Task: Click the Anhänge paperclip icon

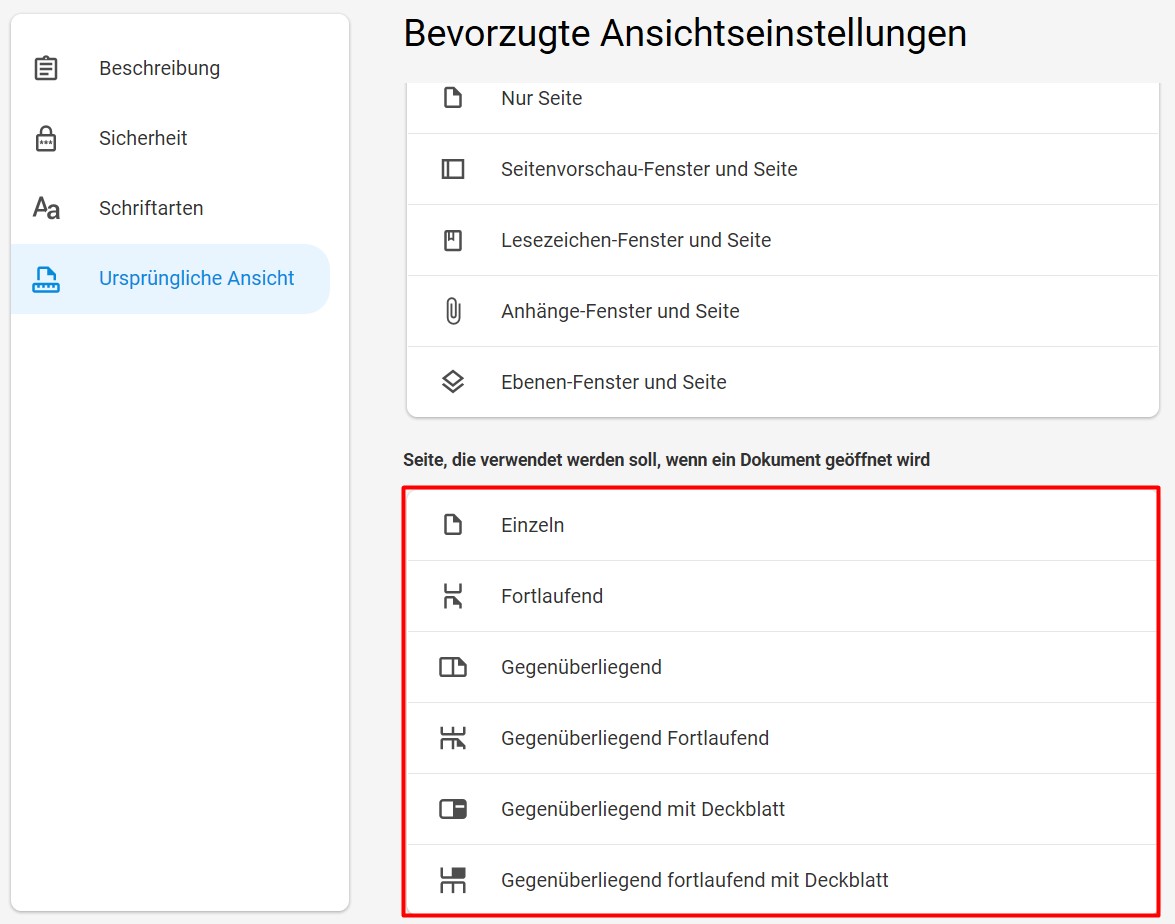Action: (453, 310)
